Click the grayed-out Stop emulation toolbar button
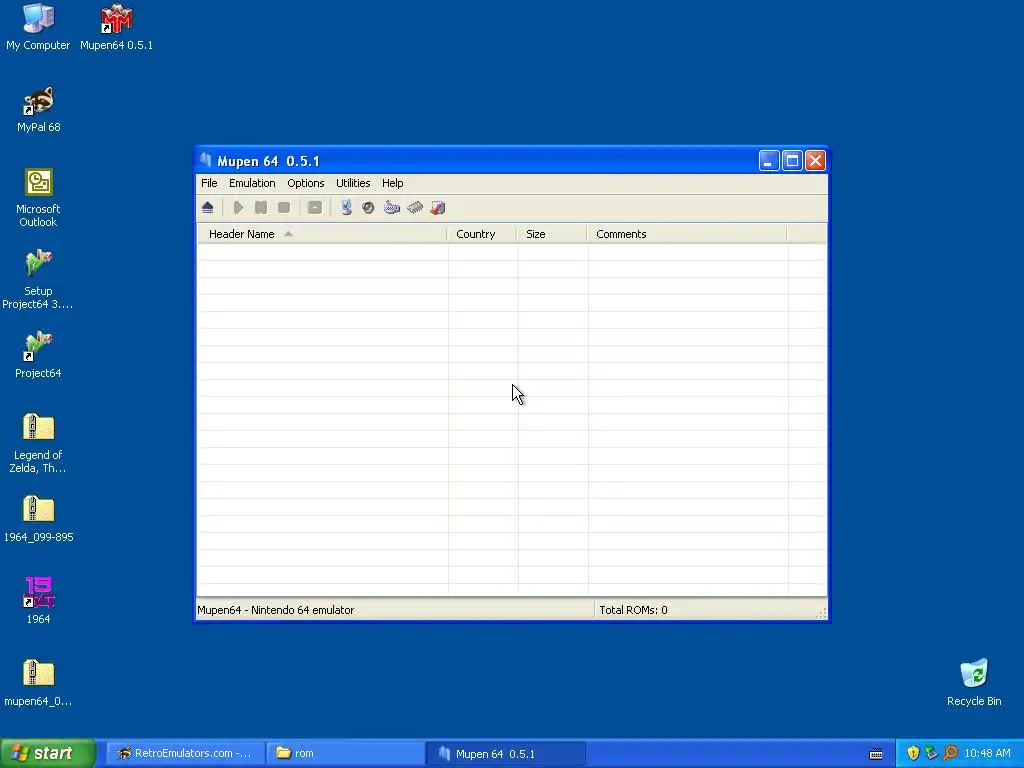Image resolution: width=1024 pixels, height=768 pixels. click(x=283, y=208)
